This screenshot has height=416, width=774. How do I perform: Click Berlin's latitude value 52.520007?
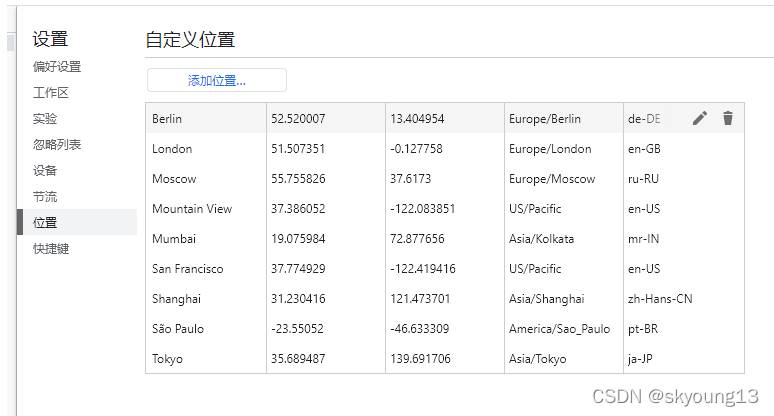298,119
